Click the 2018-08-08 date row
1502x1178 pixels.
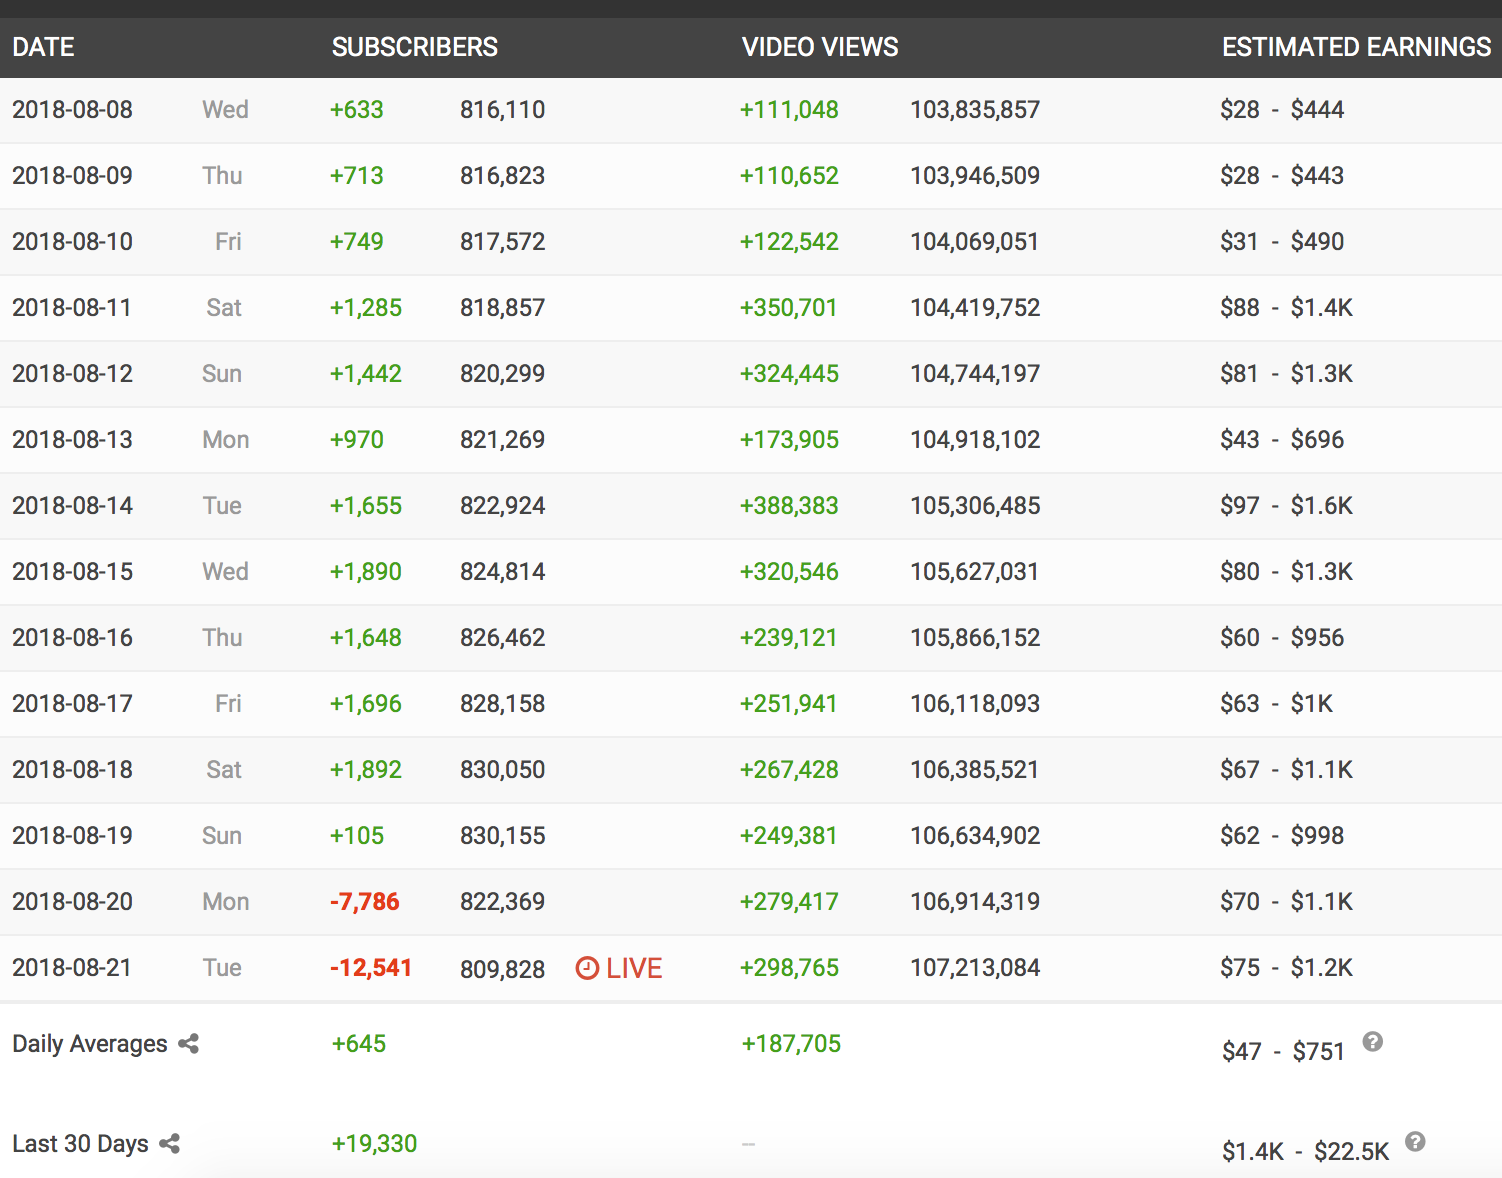tap(72, 110)
